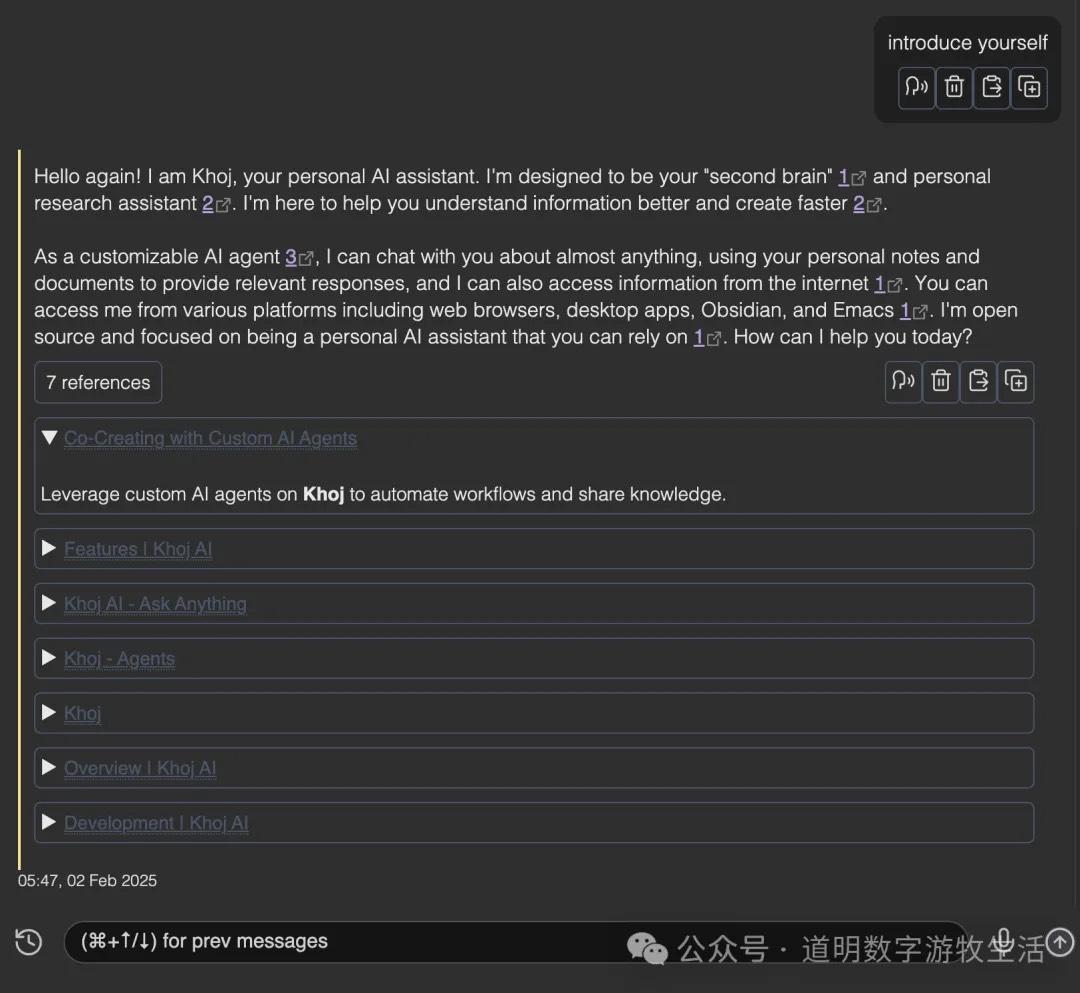
Task: Expand the Khoj - Agents reference entry
Action: (49, 657)
